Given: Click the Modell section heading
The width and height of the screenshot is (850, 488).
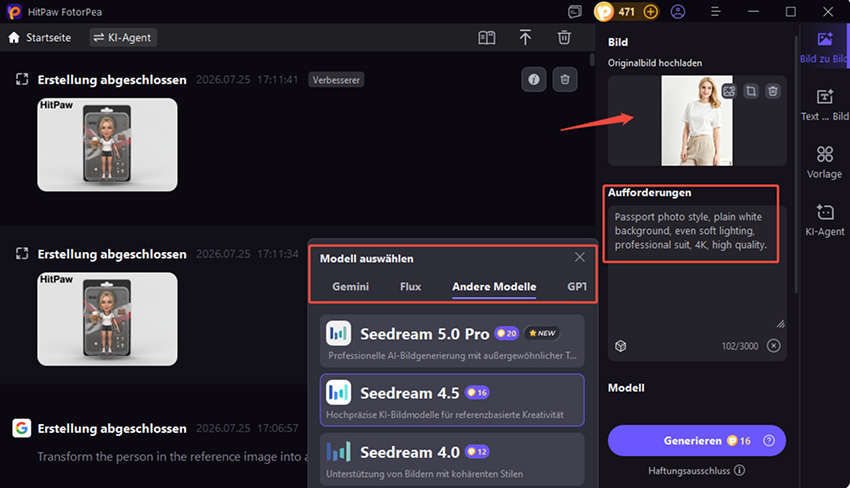Looking at the screenshot, I should click(x=626, y=388).
